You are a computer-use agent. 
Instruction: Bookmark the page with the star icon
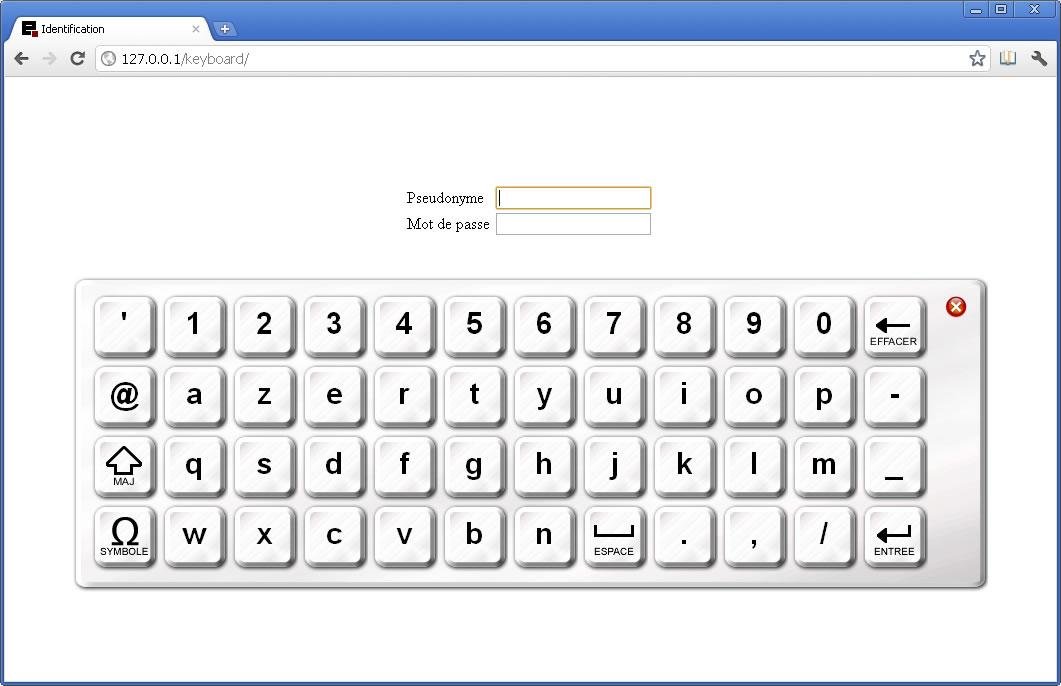click(977, 58)
